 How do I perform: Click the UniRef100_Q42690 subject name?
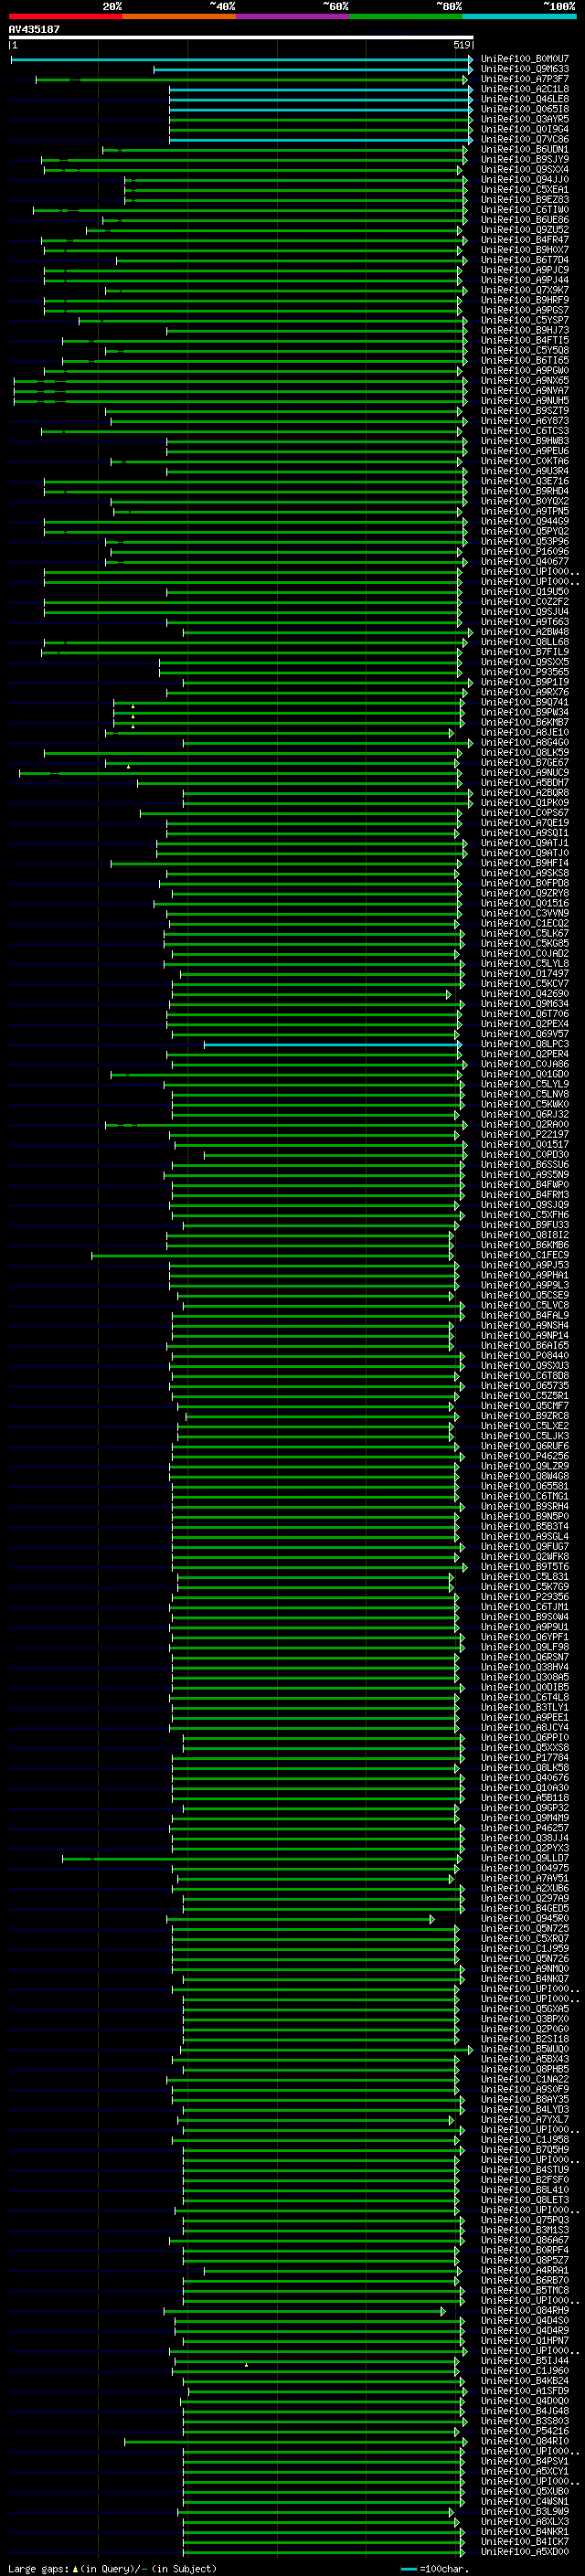[524, 994]
